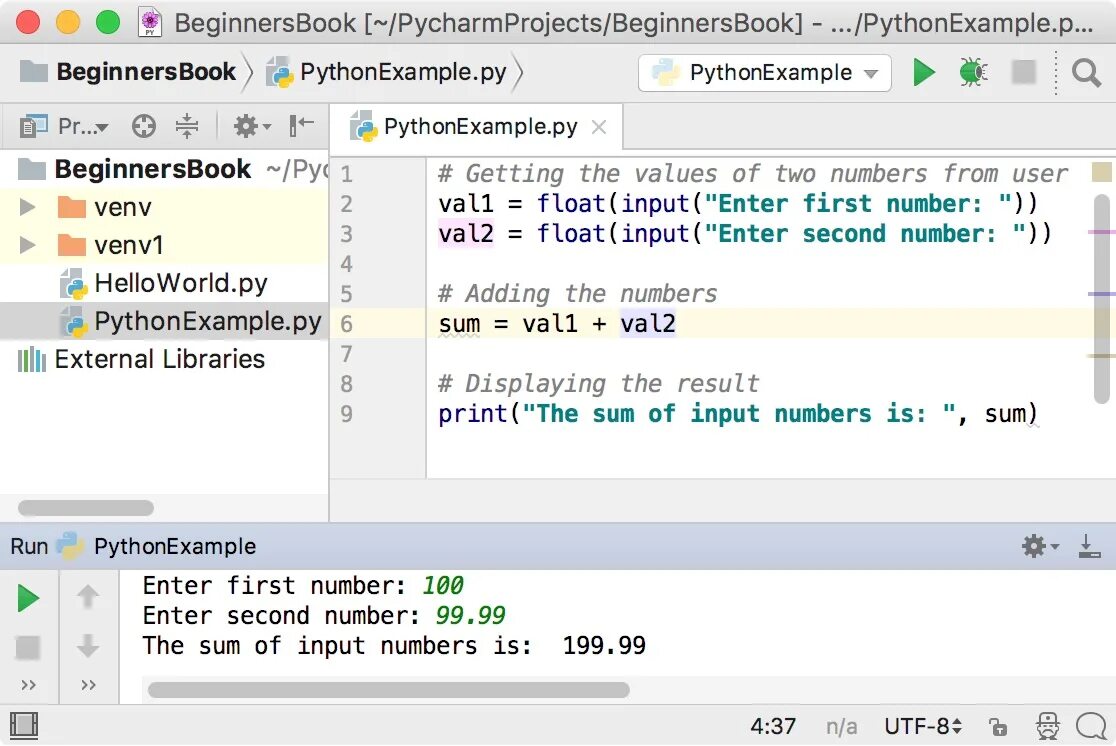The height and width of the screenshot is (746, 1116).
Task: Click the PyCharm file icon in title bar
Action: (149, 22)
